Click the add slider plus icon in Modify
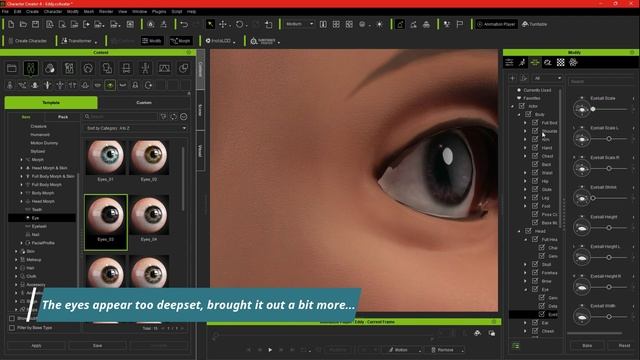 (512, 78)
